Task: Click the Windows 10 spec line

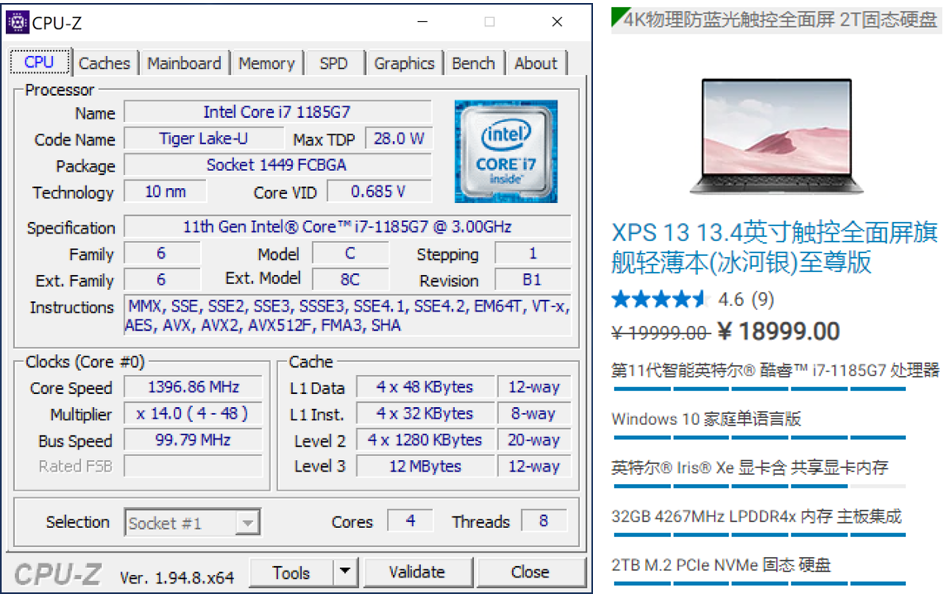Action: [706, 419]
